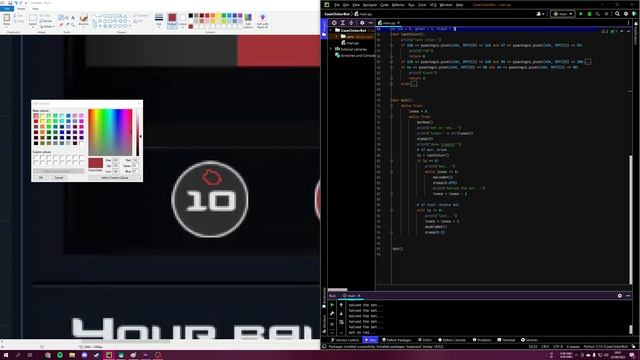Hide the Project tool window
Screen dimensions: 640x360
coord(371,23)
